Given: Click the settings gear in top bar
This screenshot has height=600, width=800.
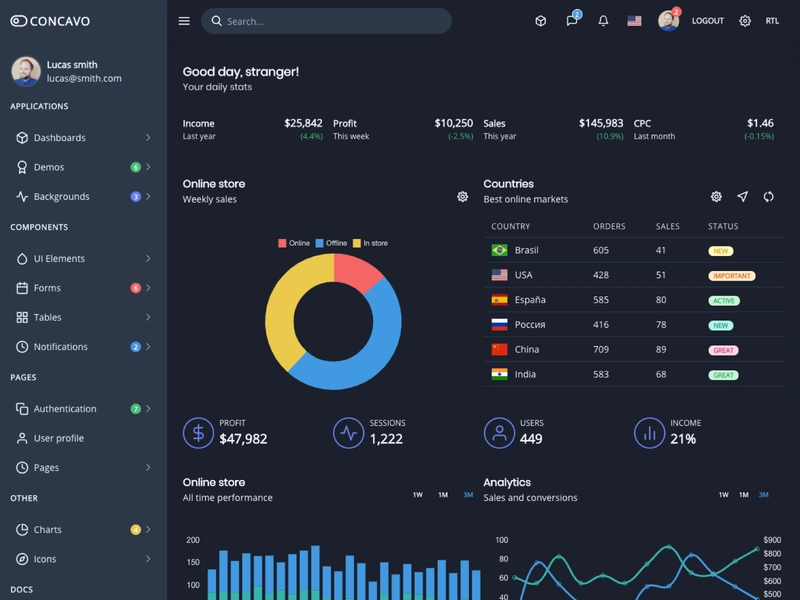Looking at the screenshot, I should coord(745,21).
